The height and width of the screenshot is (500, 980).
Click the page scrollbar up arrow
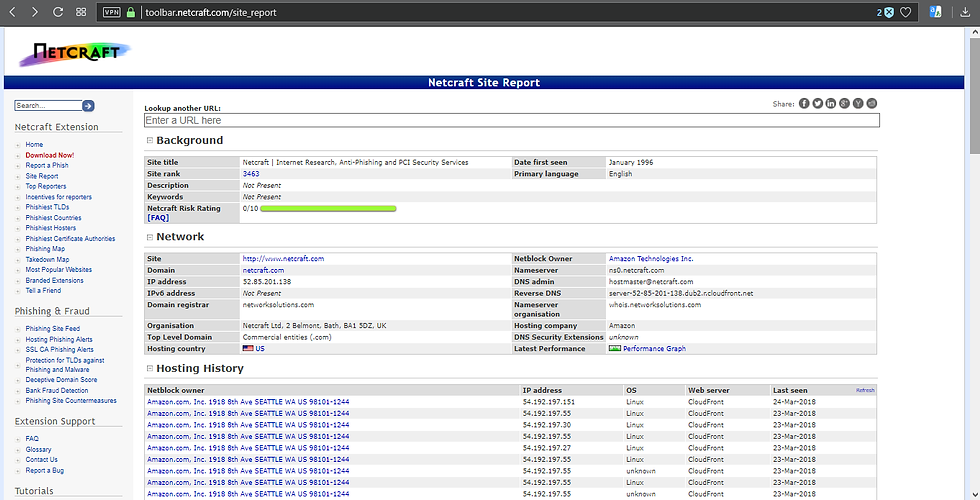coord(974,32)
